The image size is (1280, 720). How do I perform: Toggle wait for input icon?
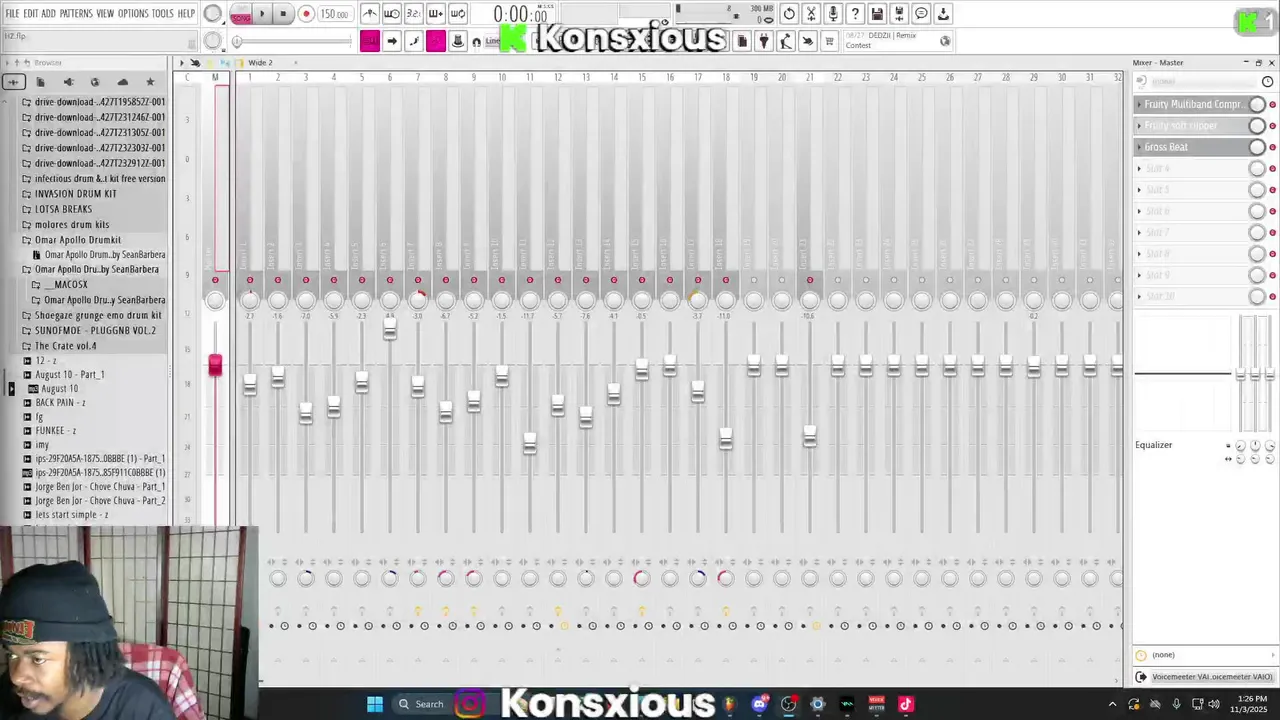coord(392,14)
